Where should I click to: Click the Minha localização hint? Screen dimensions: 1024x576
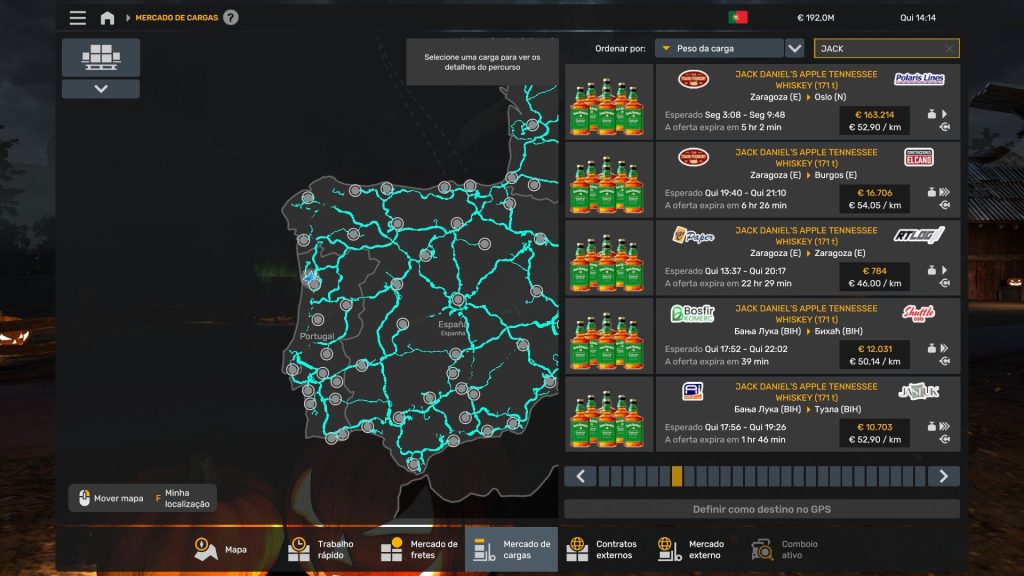pos(182,498)
